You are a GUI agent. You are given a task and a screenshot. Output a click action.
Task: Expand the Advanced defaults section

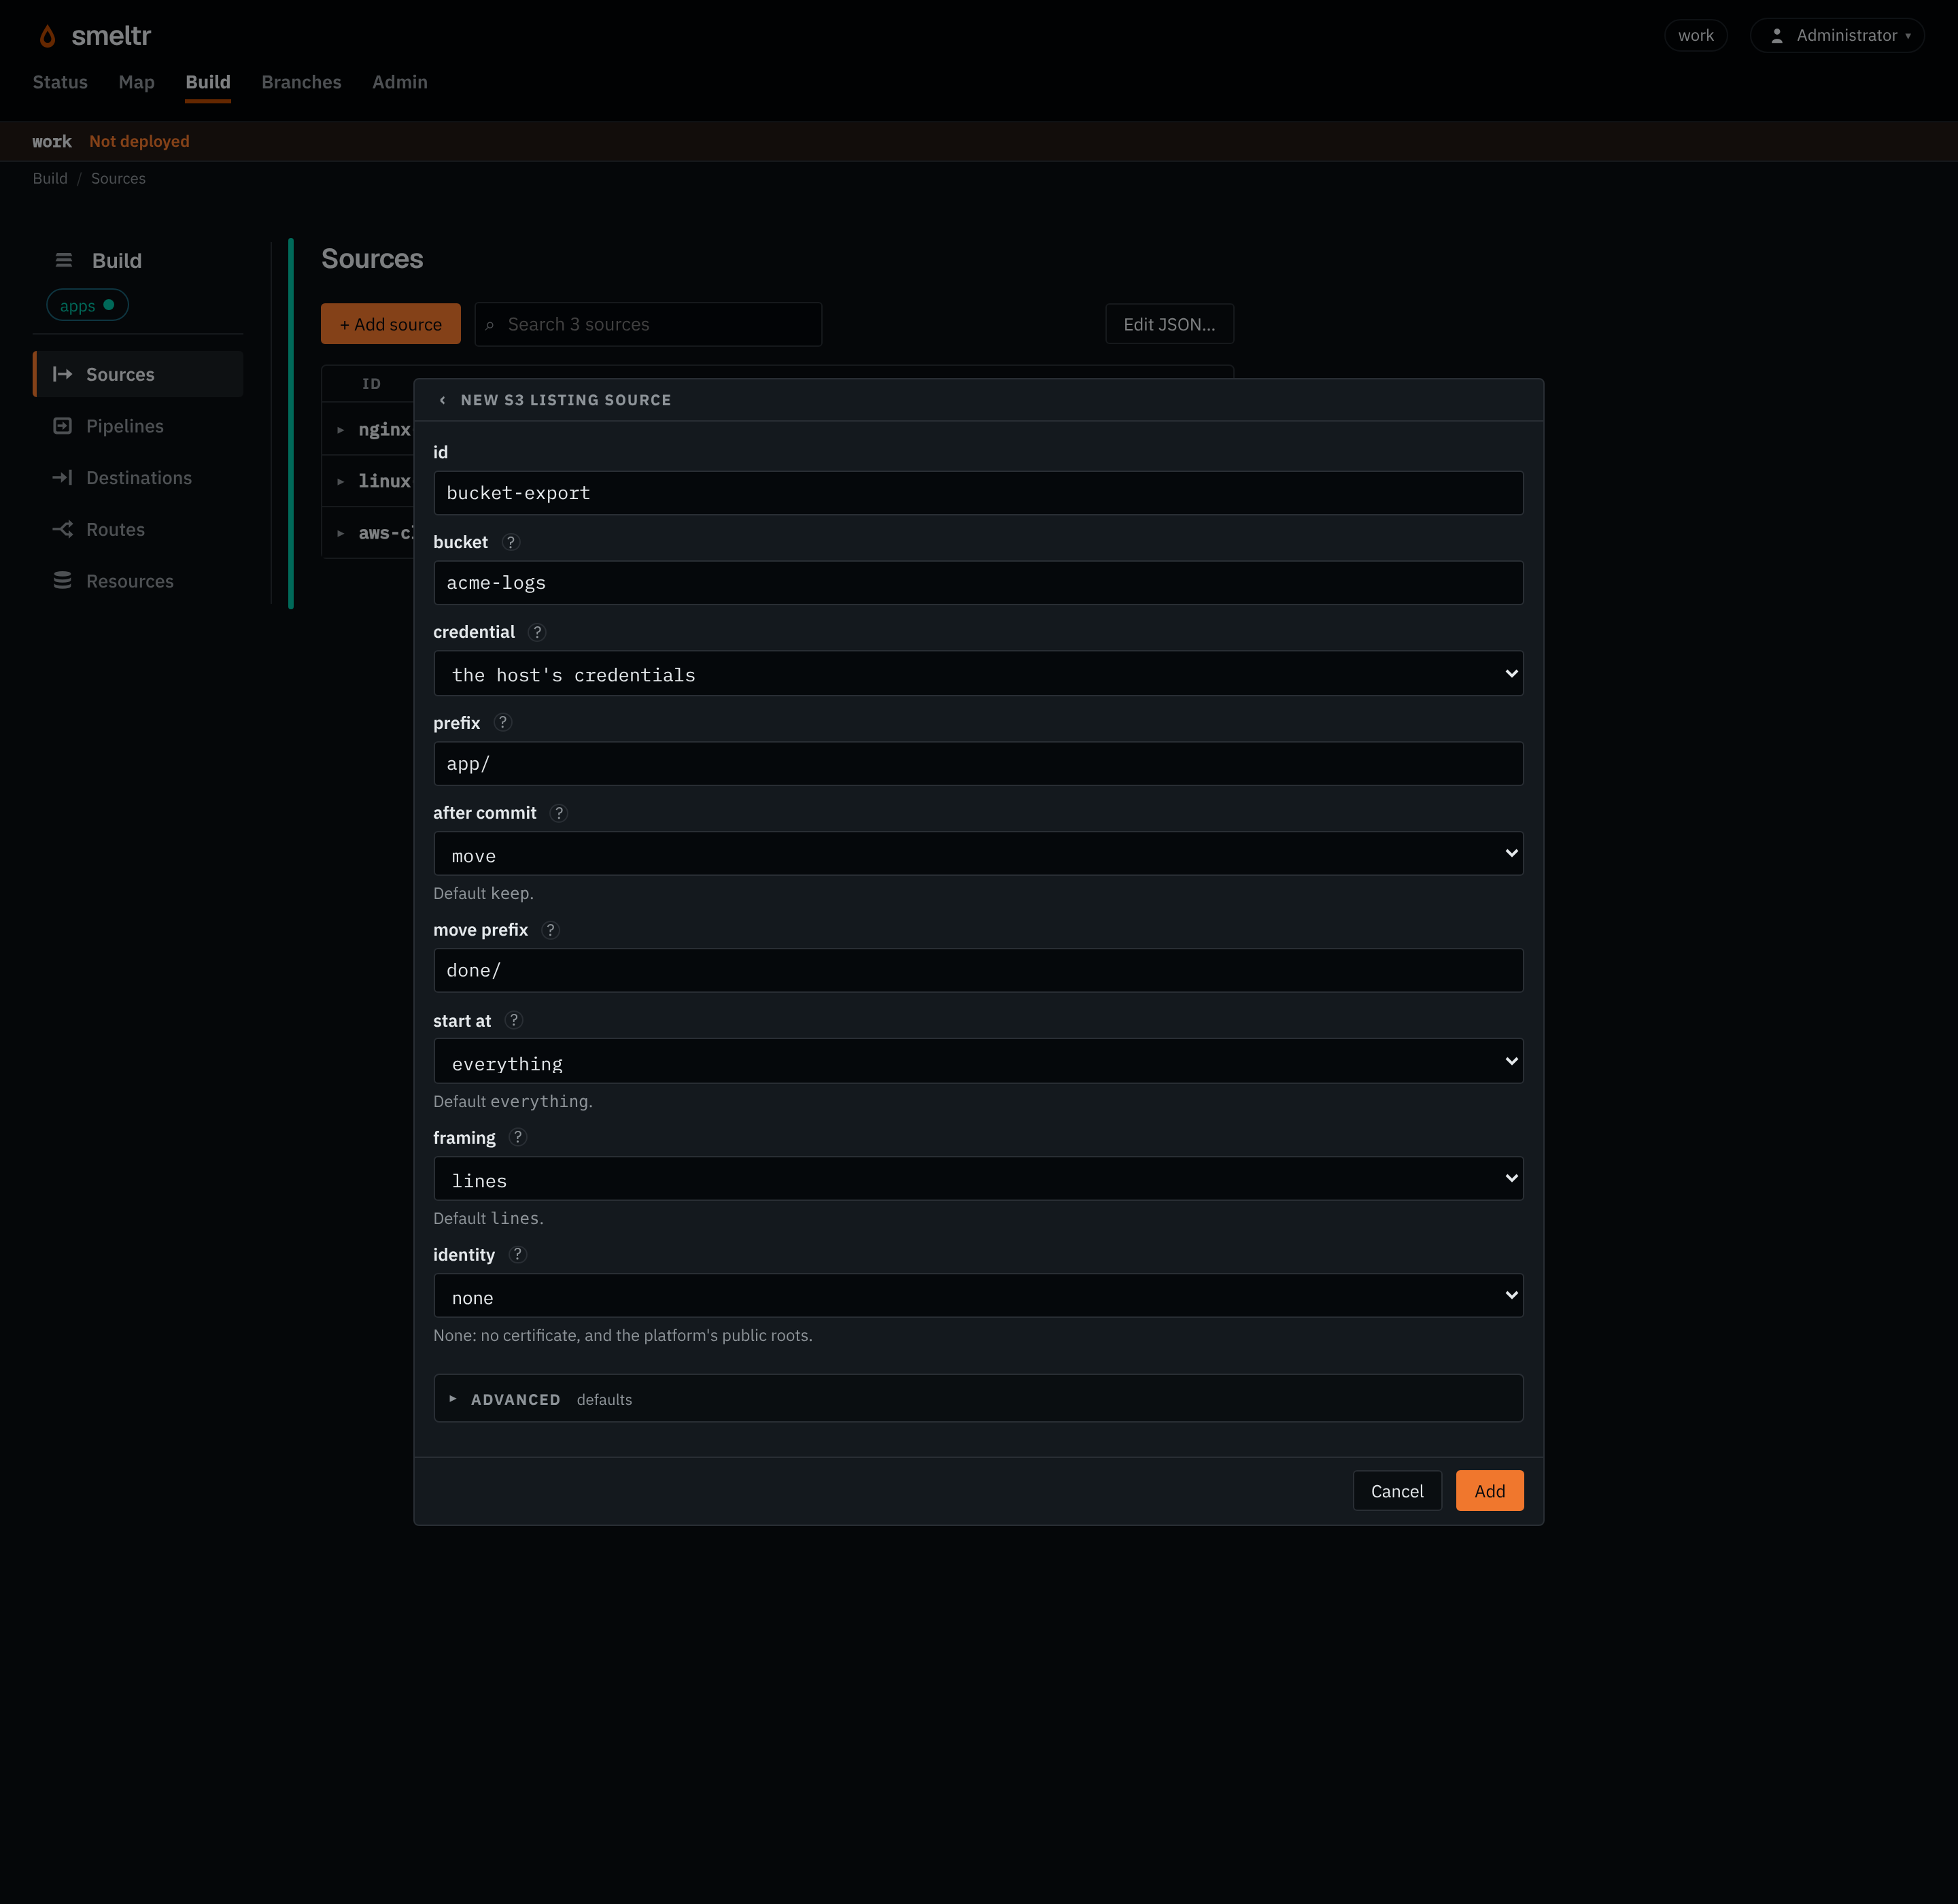(978, 1399)
